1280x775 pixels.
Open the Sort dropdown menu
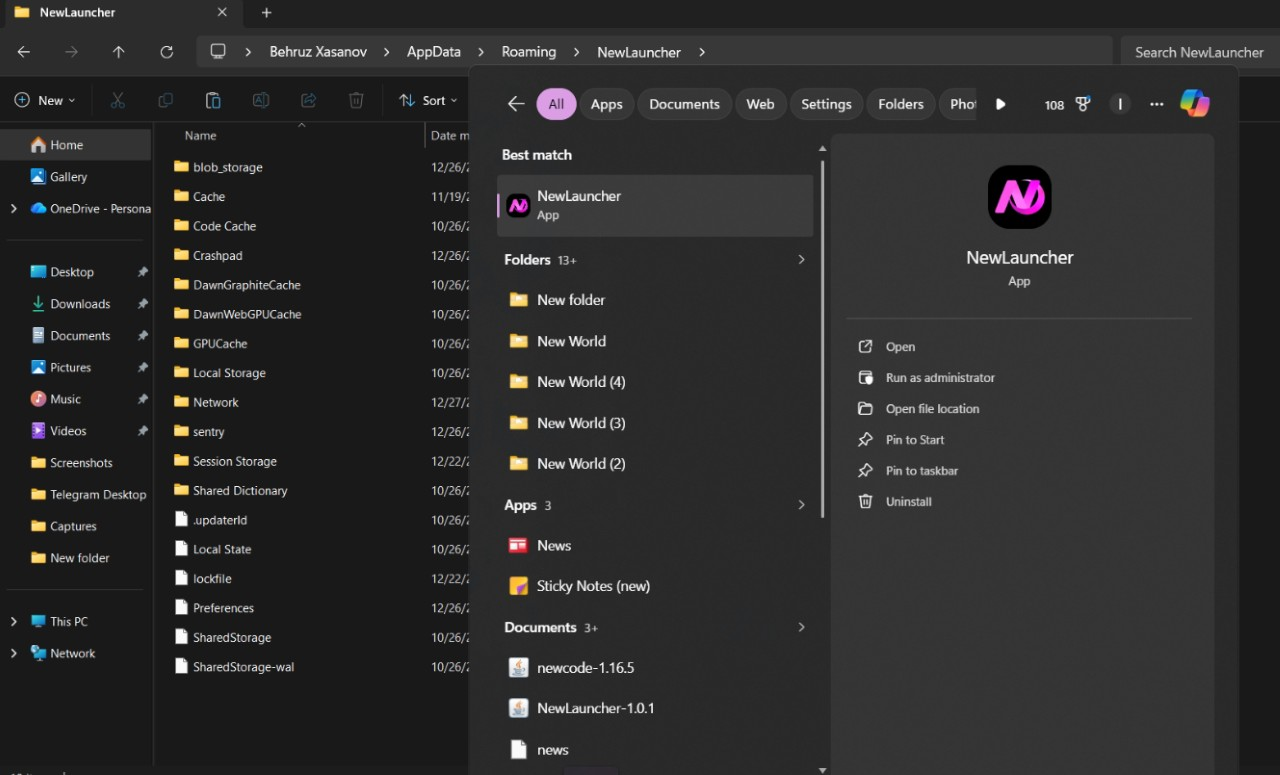coord(427,100)
